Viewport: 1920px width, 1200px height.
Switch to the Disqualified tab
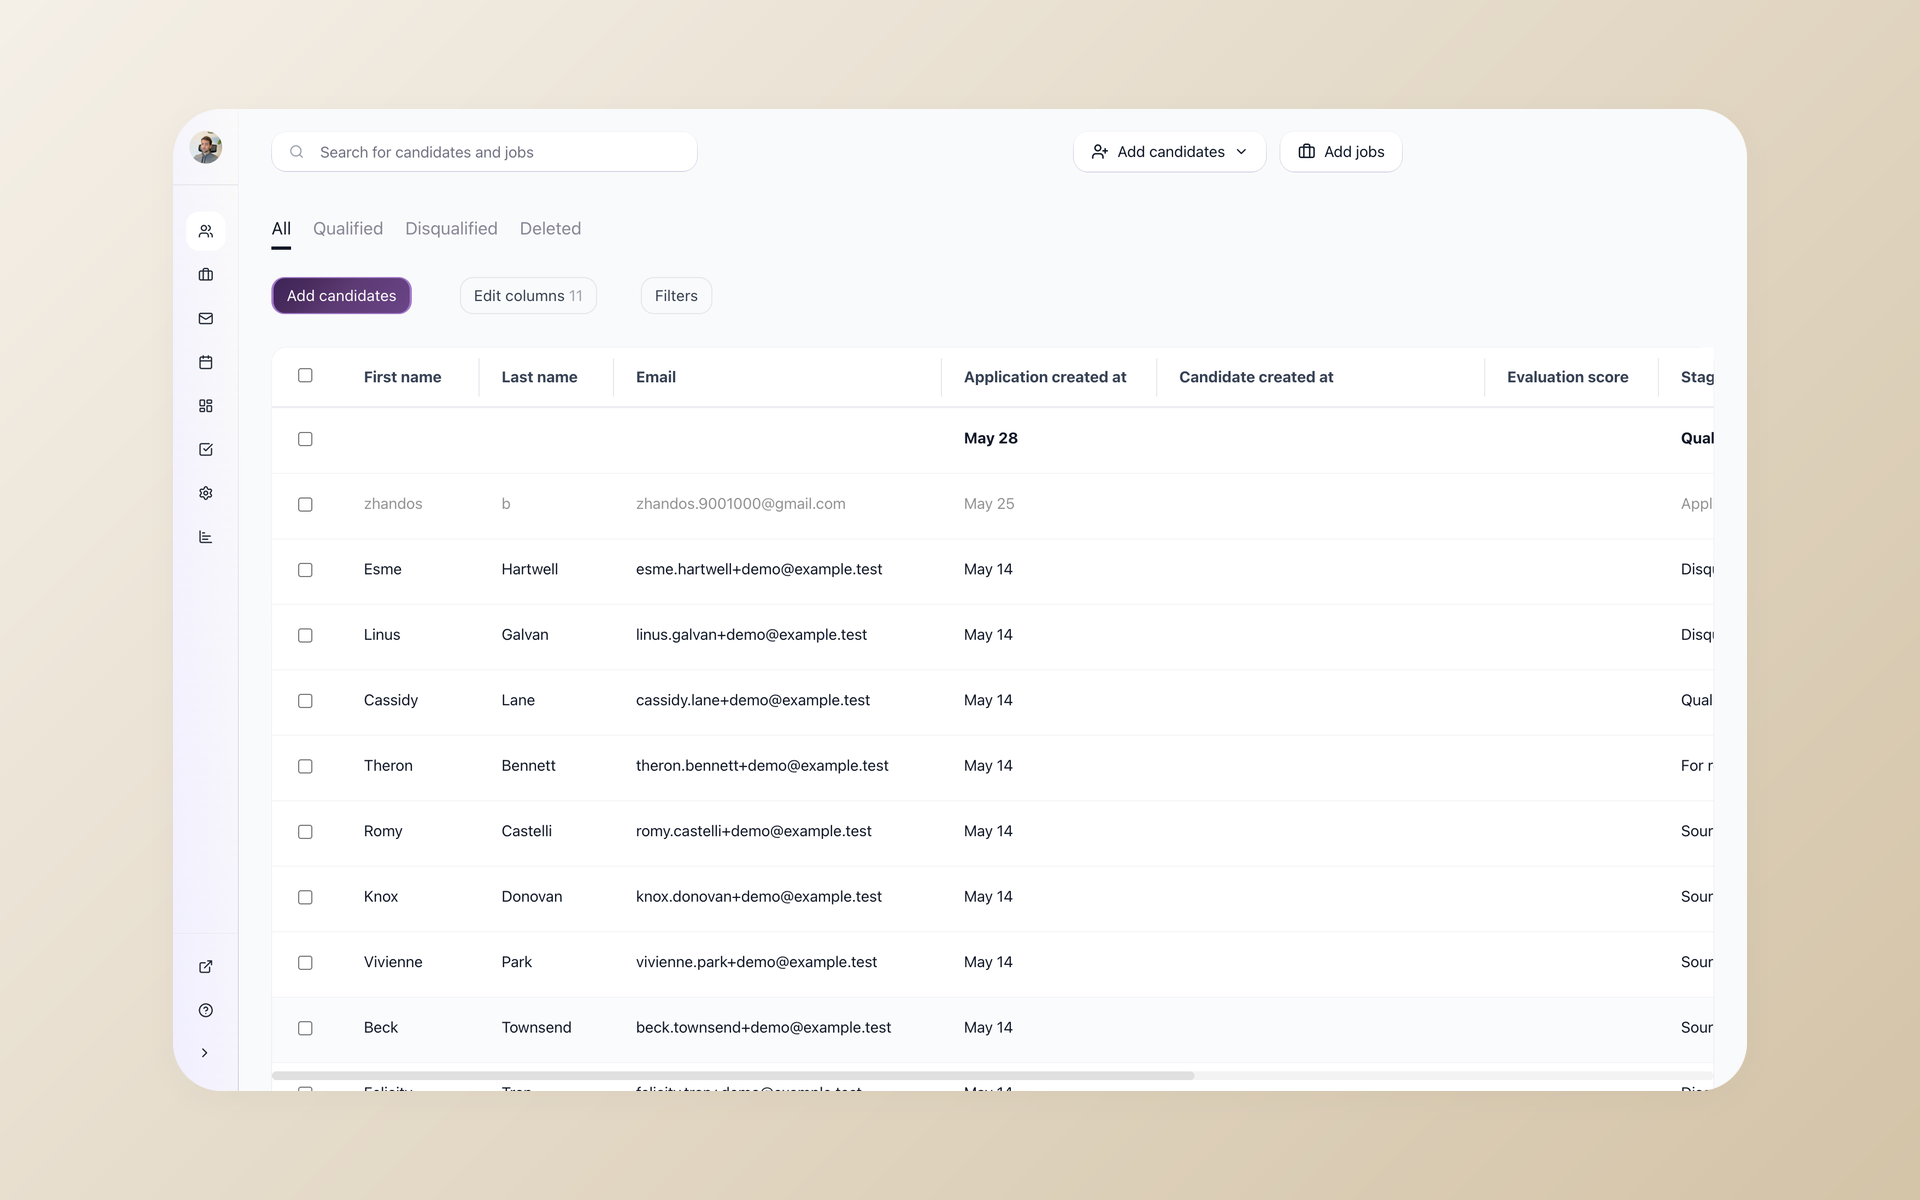(x=451, y=229)
